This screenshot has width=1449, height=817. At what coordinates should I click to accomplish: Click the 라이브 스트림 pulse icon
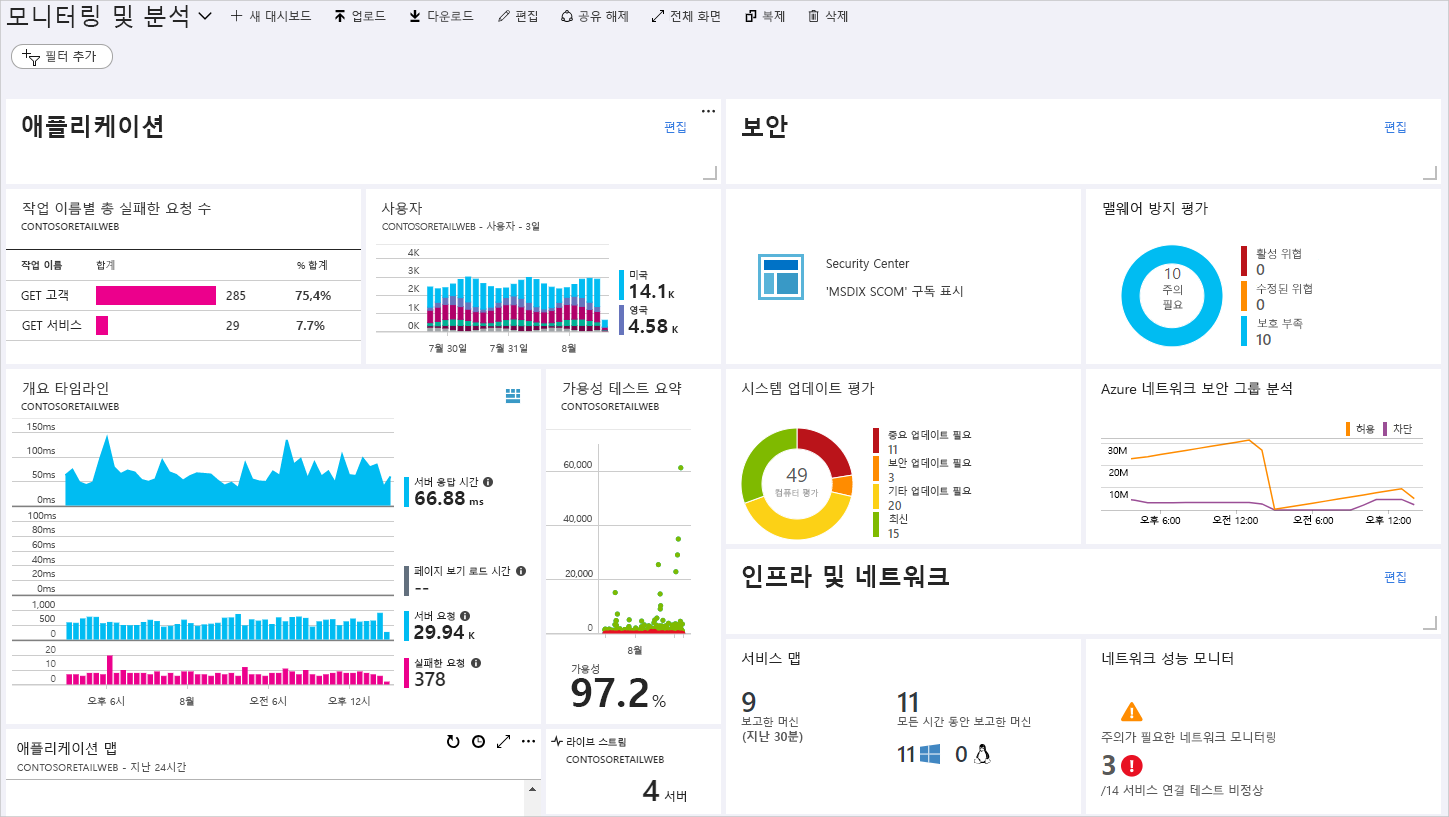pos(557,742)
